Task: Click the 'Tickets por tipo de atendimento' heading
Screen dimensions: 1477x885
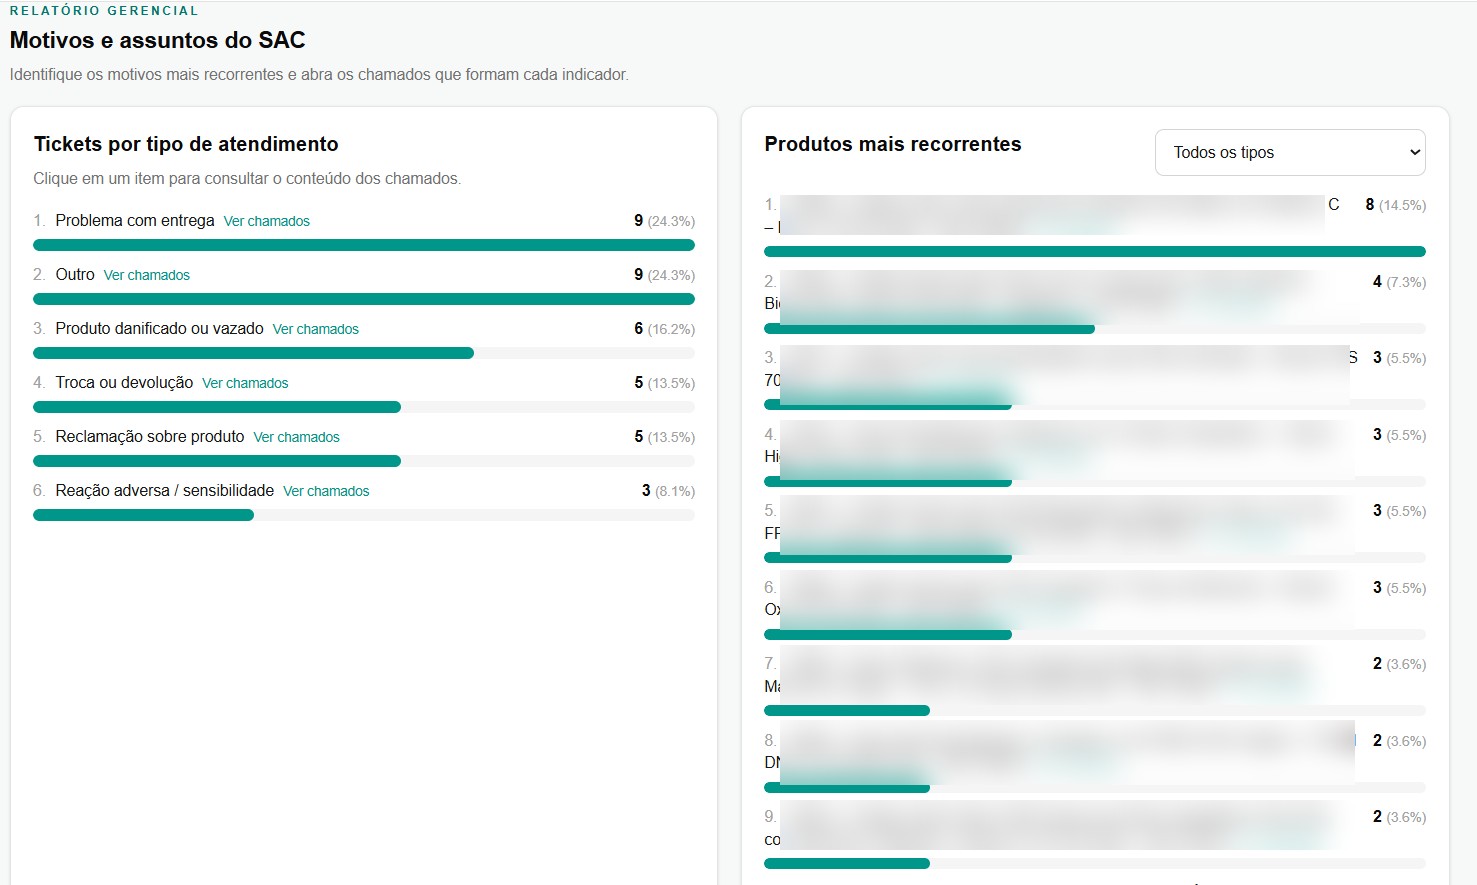Action: (186, 144)
